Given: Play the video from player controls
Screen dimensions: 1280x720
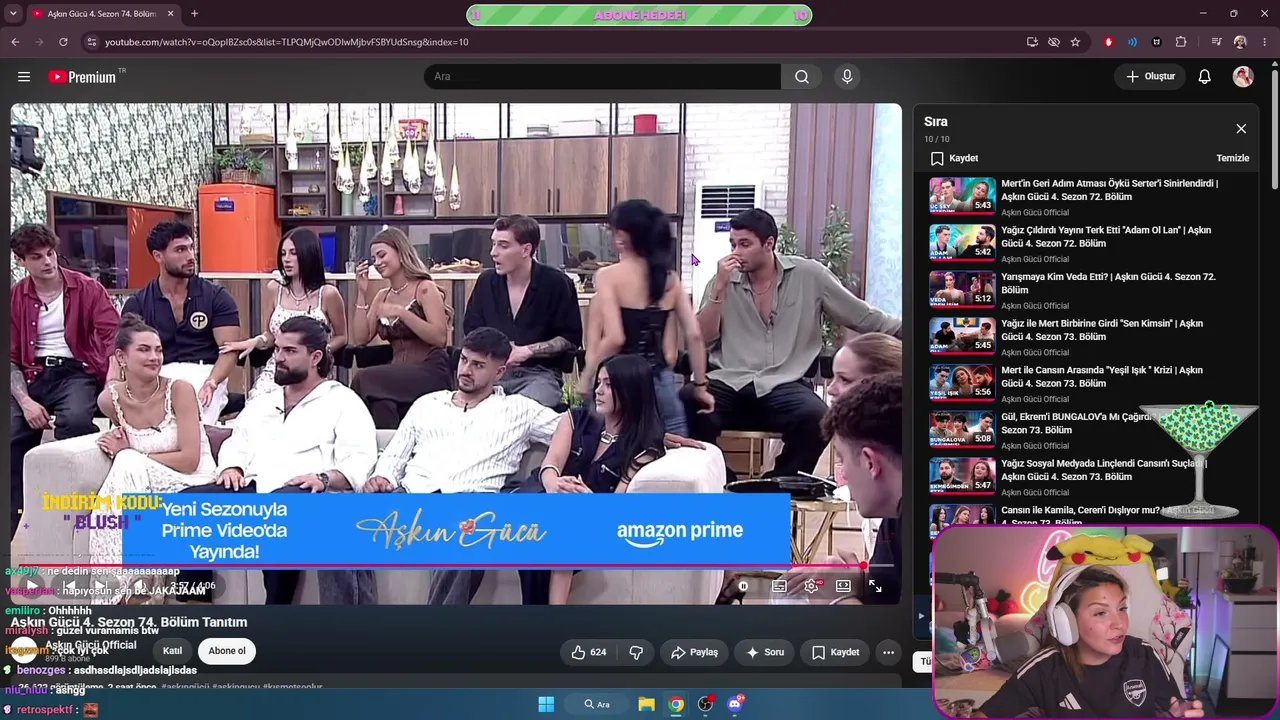Looking at the screenshot, I should pyautogui.click(x=31, y=586).
